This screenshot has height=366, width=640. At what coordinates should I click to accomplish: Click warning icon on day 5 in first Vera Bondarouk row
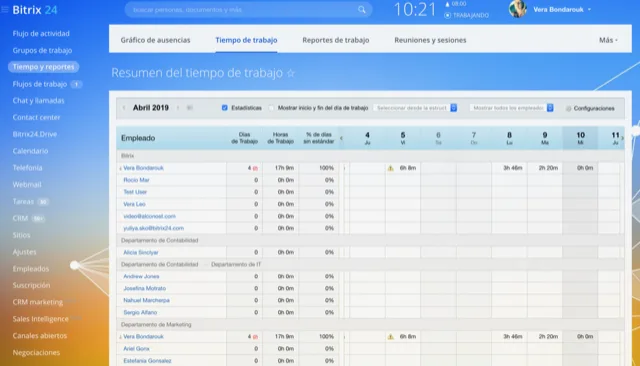tap(391, 168)
